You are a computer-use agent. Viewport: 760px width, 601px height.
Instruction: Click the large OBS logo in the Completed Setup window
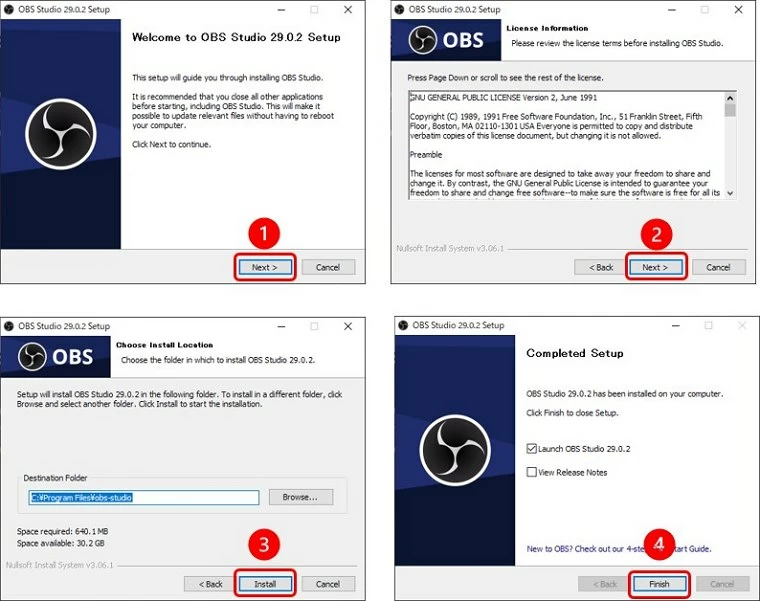click(x=455, y=450)
